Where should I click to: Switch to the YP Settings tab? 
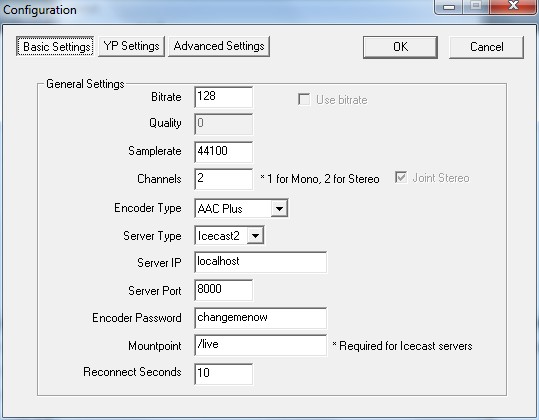131,46
